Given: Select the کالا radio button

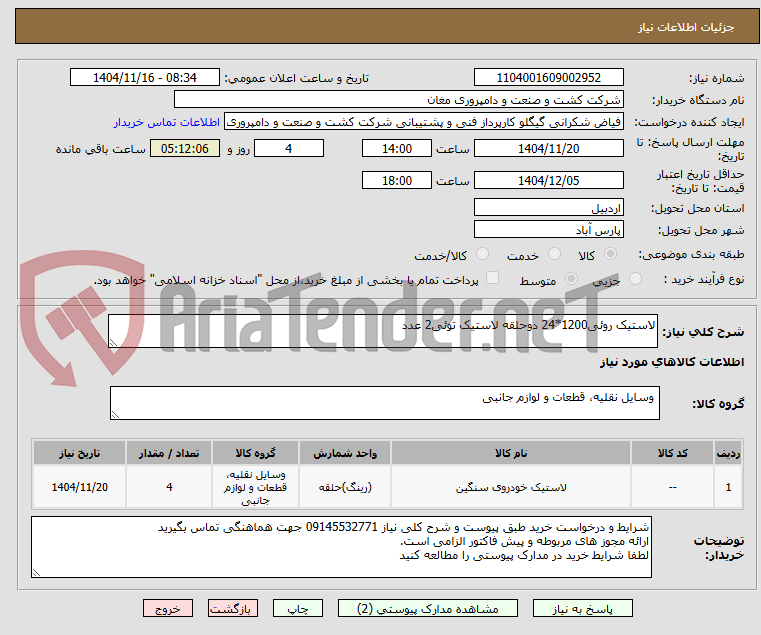Looking at the screenshot, I should click(x=610, y=254).
